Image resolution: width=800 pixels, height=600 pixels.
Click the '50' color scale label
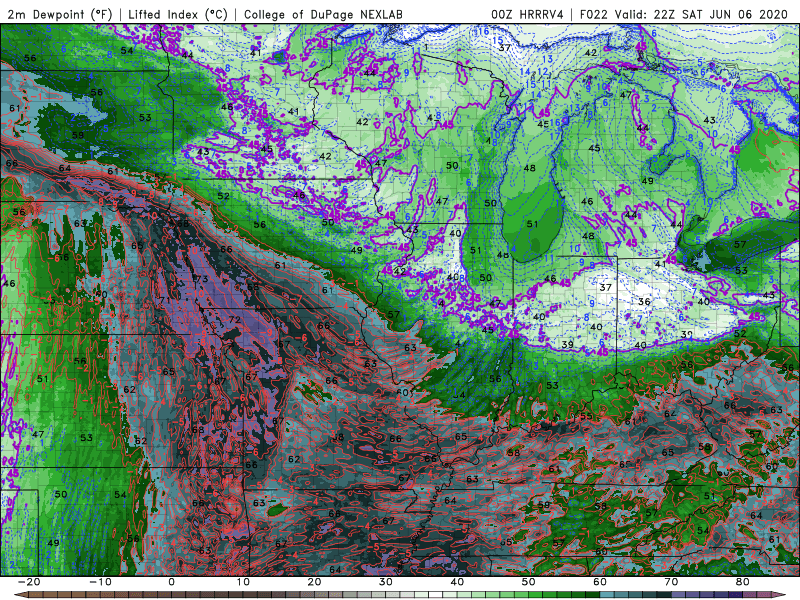[529, 582]
